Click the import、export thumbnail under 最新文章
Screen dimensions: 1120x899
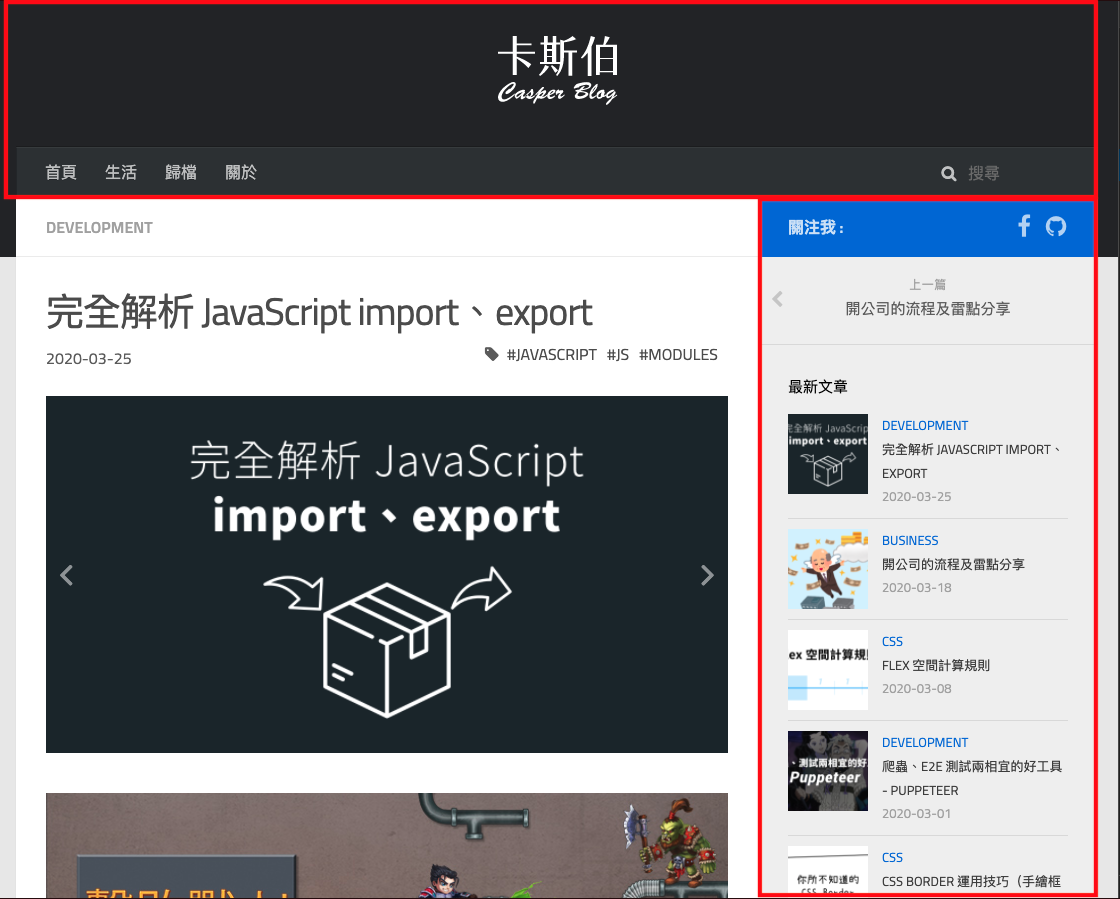click(828, 454)
